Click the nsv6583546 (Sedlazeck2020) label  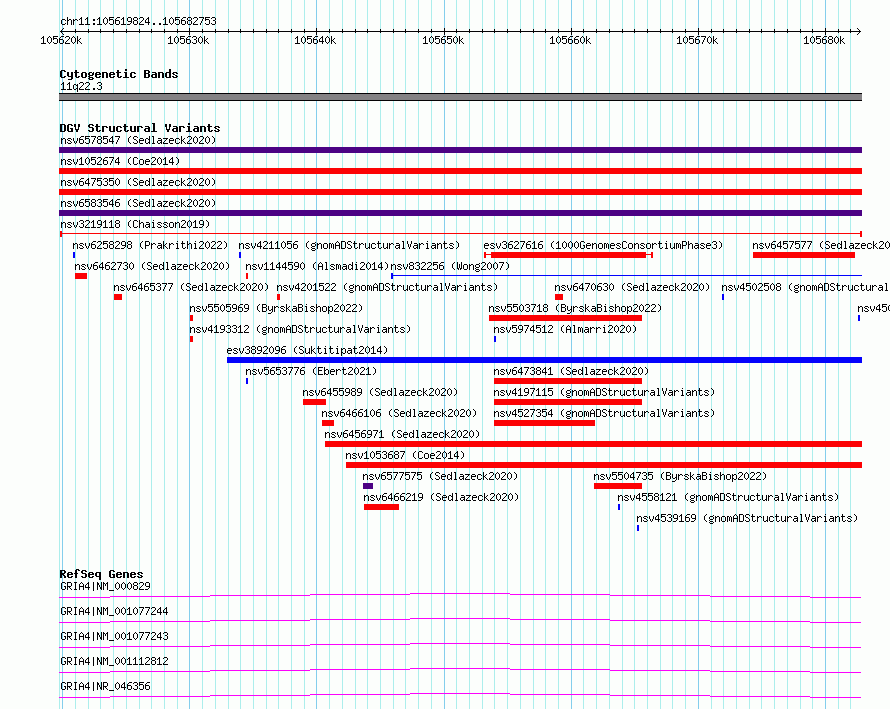tap(138, 203)
